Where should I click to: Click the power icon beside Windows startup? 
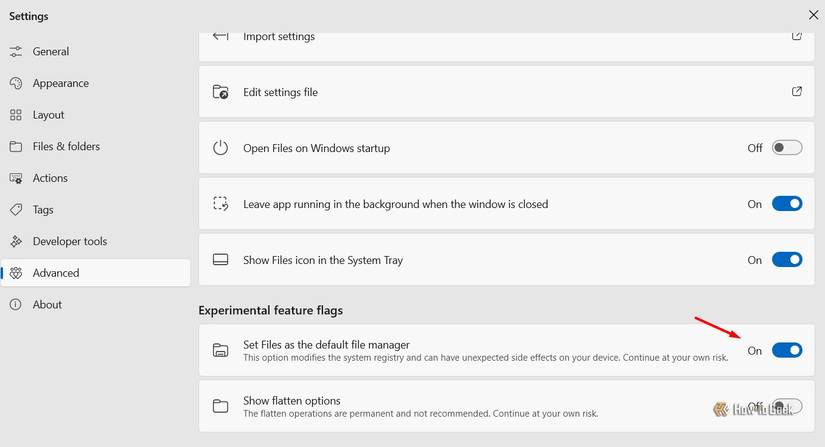220,148
